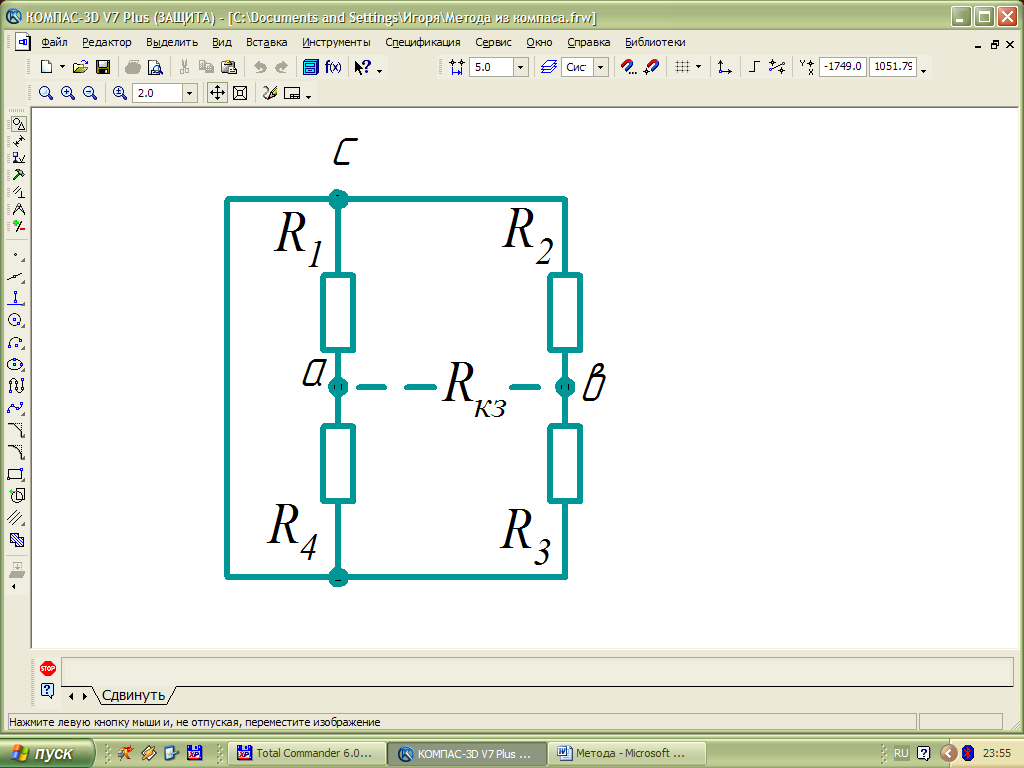Image resolution: width=1024 pixels, height=768 pixels.
Task: Select the circle drawing tool
Action: [x=16, y=320]
